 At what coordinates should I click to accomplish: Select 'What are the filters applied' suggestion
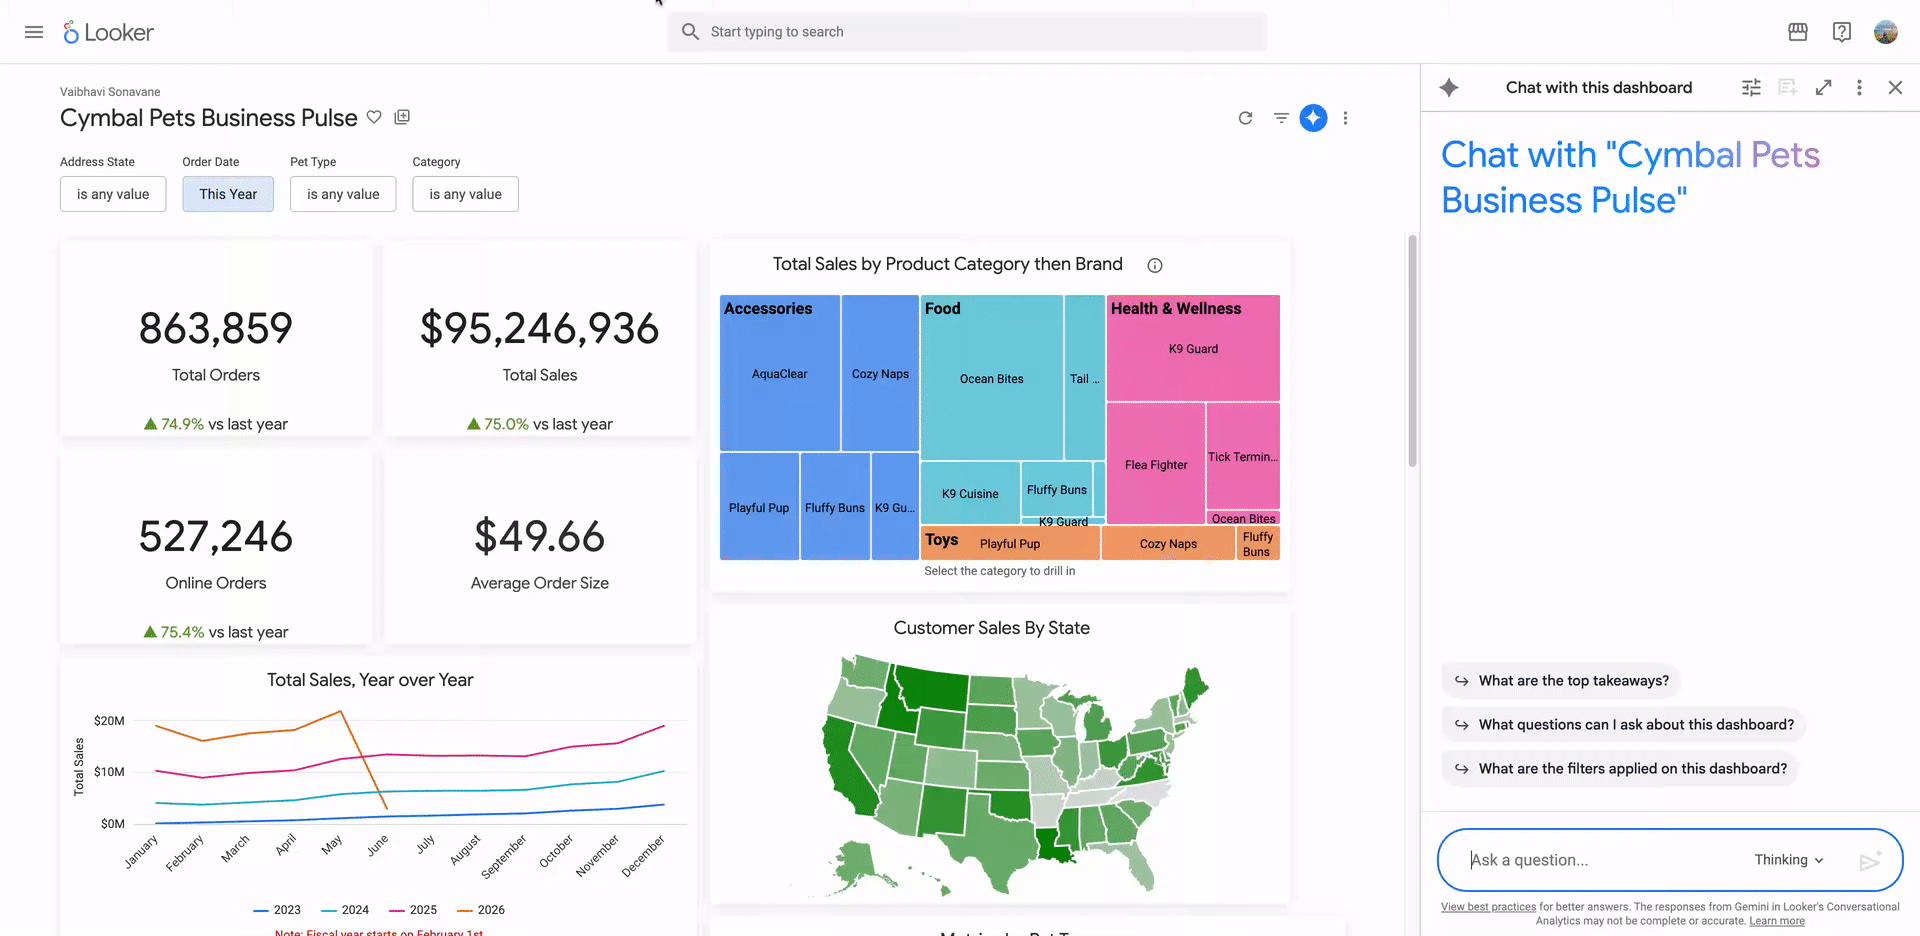pos(1620,769)
